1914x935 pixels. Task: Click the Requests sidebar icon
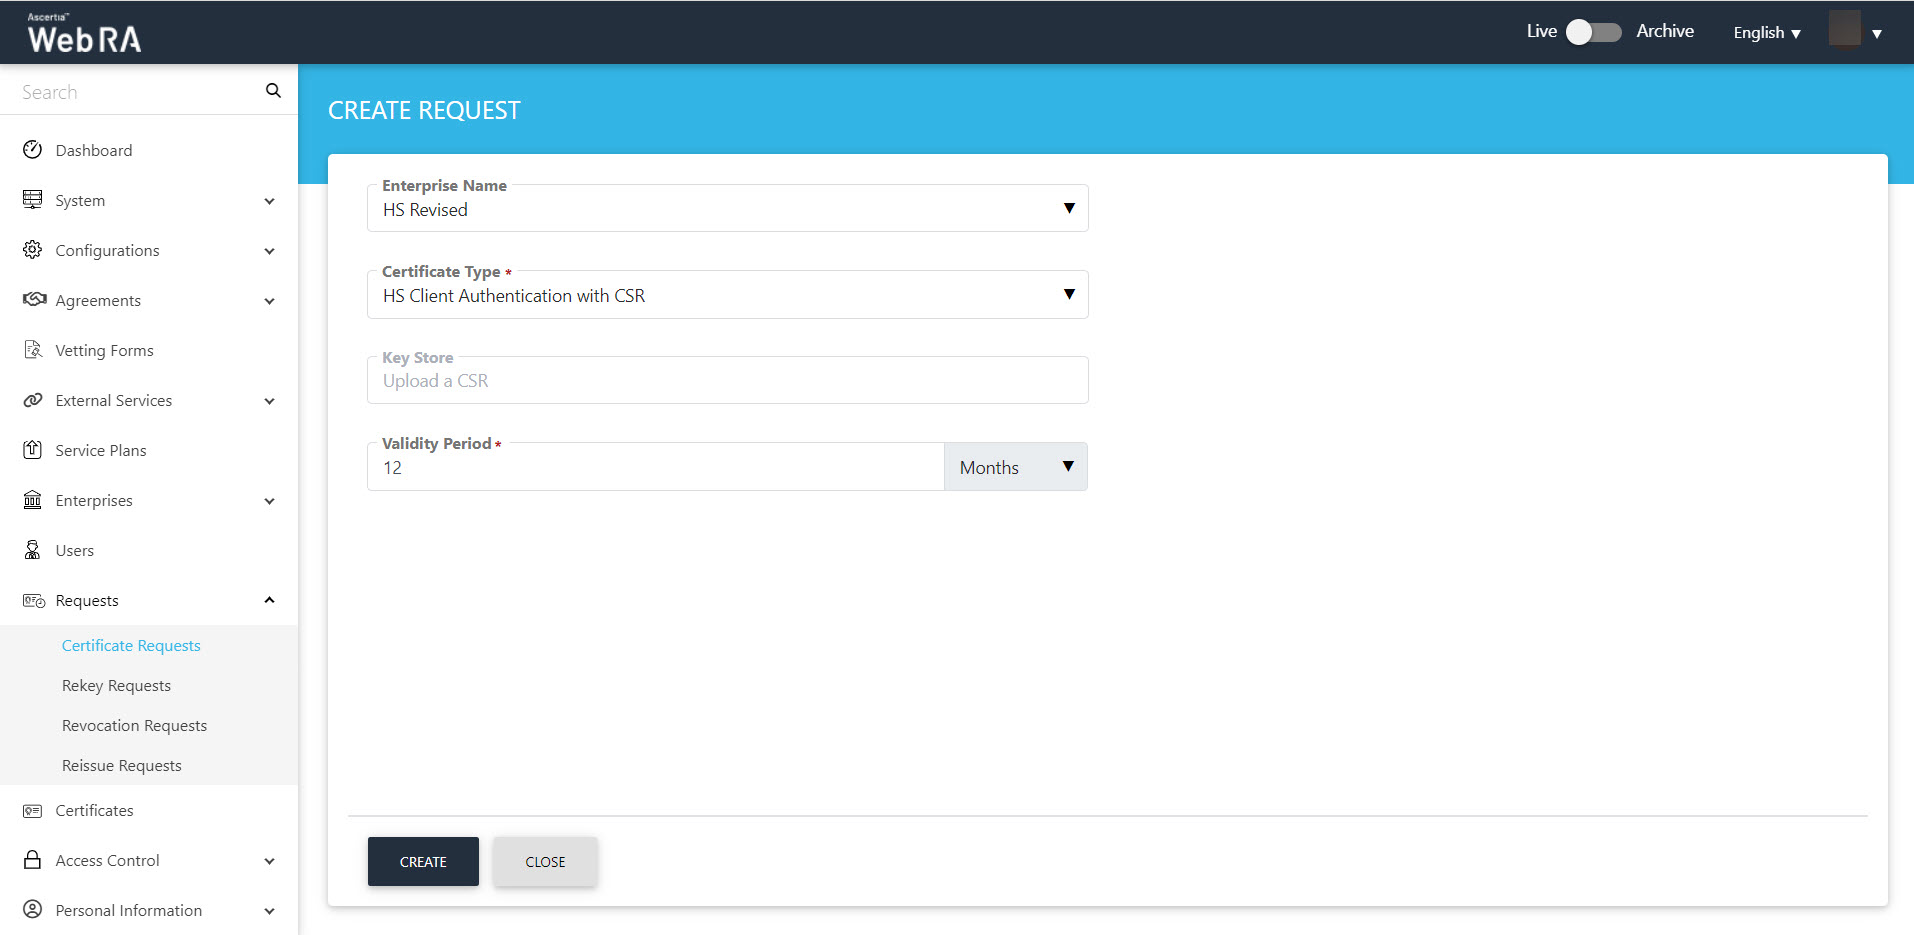point(34,600)
